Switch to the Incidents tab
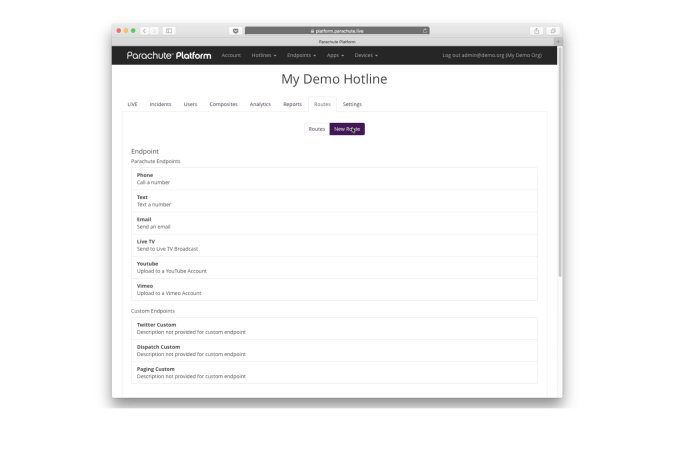Viewport: 680px width, 449px height. pos(160,105)
